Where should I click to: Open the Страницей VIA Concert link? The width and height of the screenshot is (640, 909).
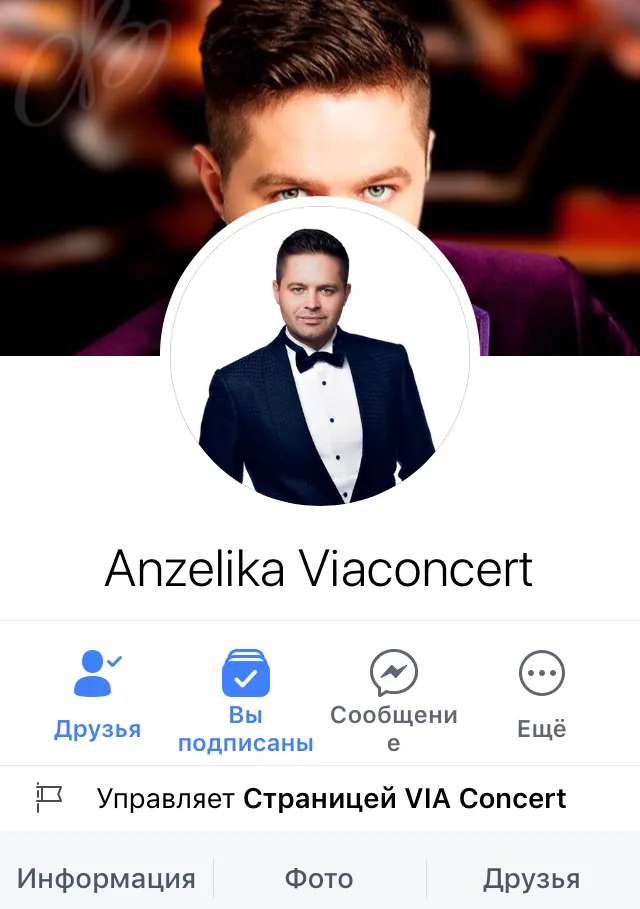(x=405, y=798)
